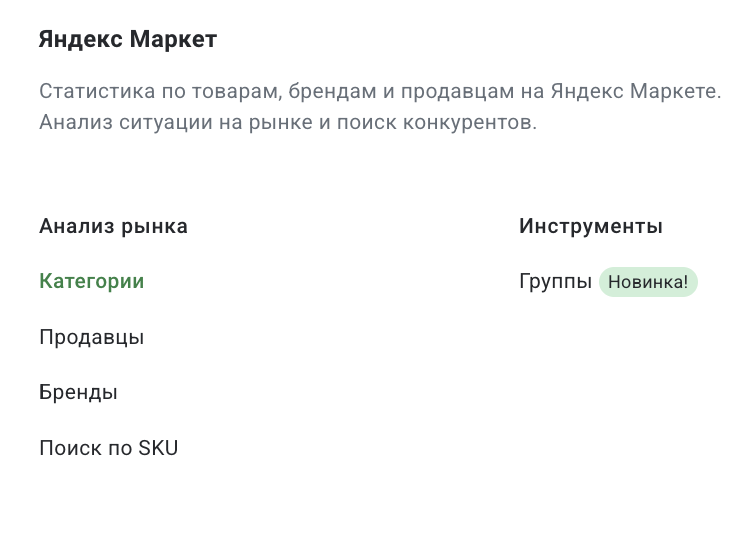Click the Яндекс Маркет heading
The width and height of the screenshot is (754, 540).
click(x=128, y=40)
